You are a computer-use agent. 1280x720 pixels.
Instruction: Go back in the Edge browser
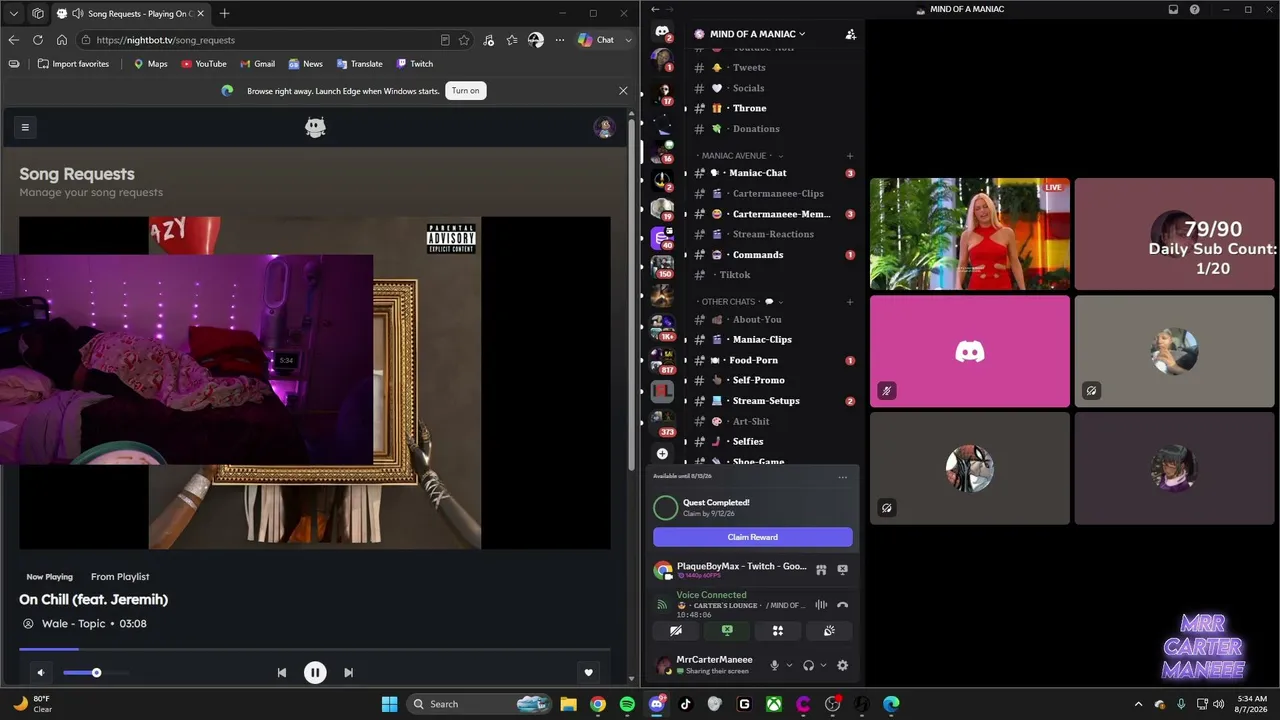click(x=14, y=40)
